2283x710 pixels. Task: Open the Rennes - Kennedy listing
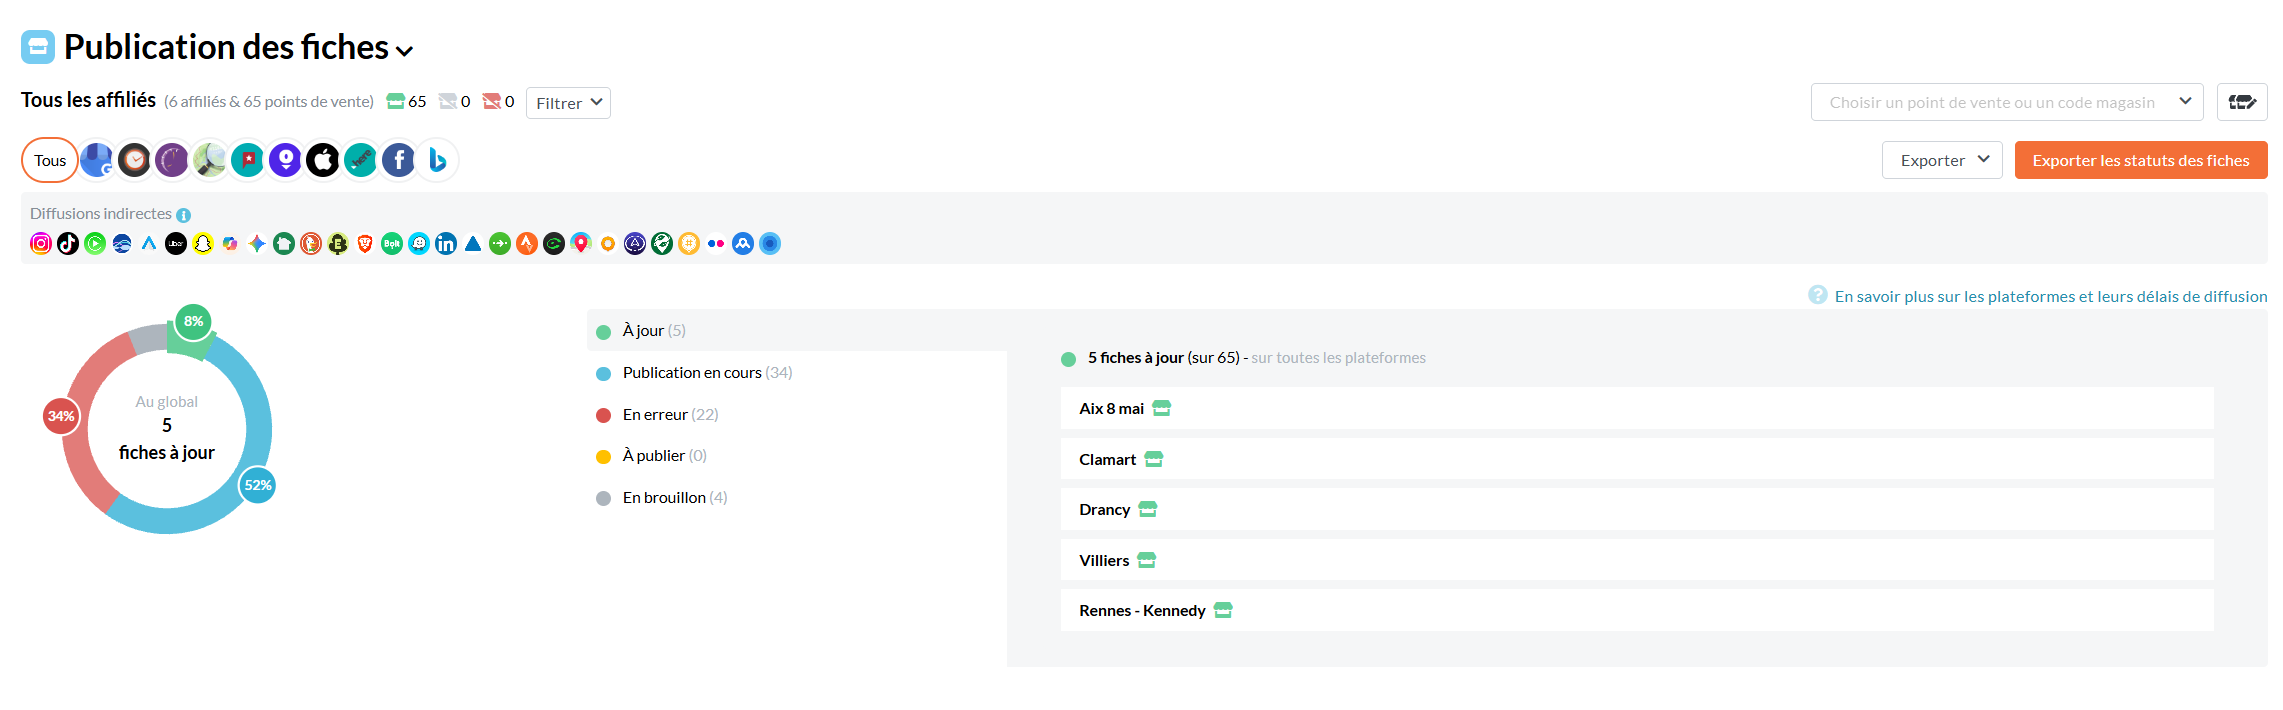point(1637,610)
